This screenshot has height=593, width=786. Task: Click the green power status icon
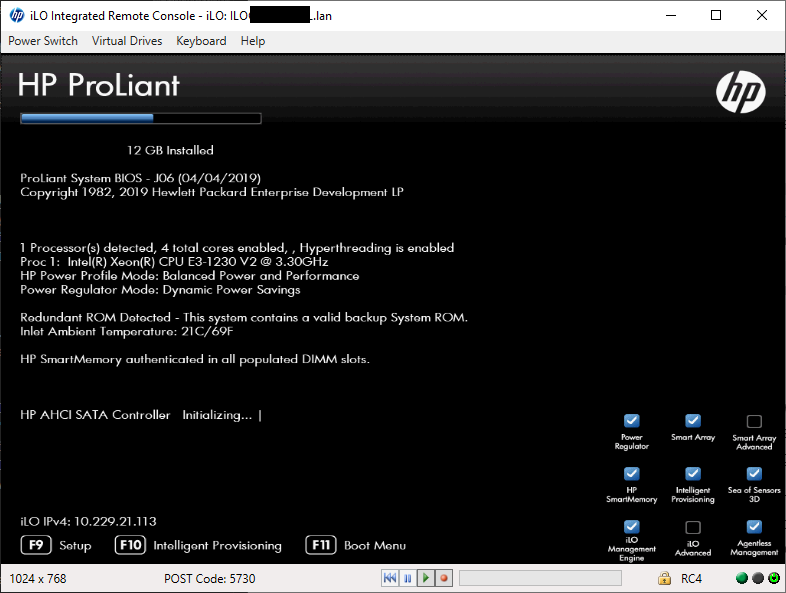774,578
